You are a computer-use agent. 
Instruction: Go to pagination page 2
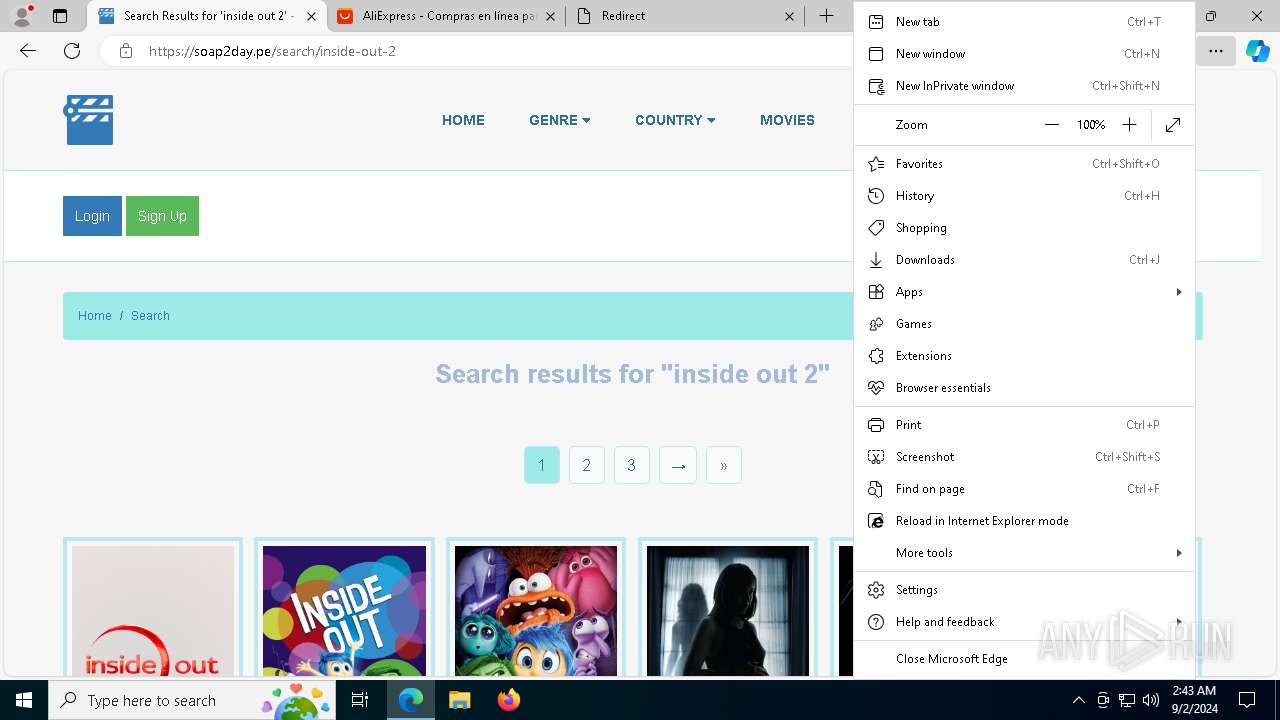[x=587, y=465]
